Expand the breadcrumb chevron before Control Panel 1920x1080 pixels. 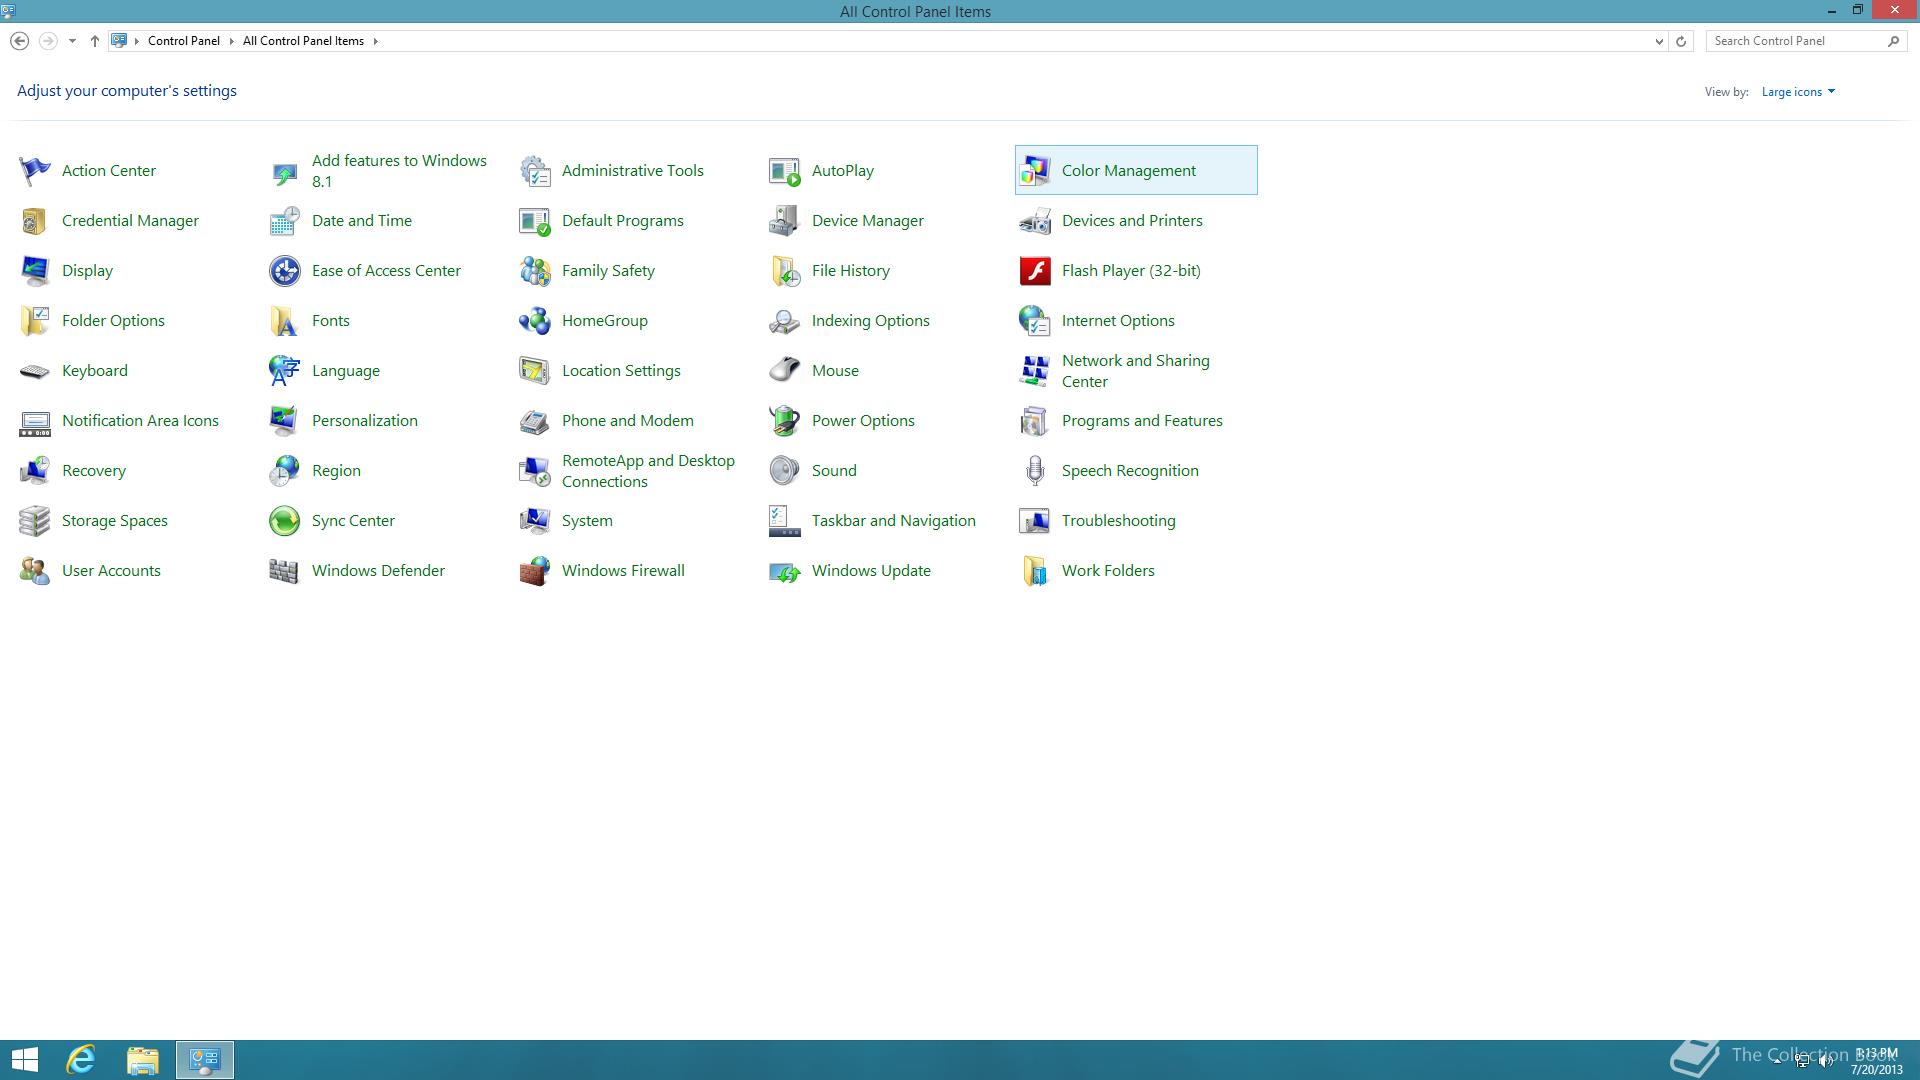click(137, 41)
